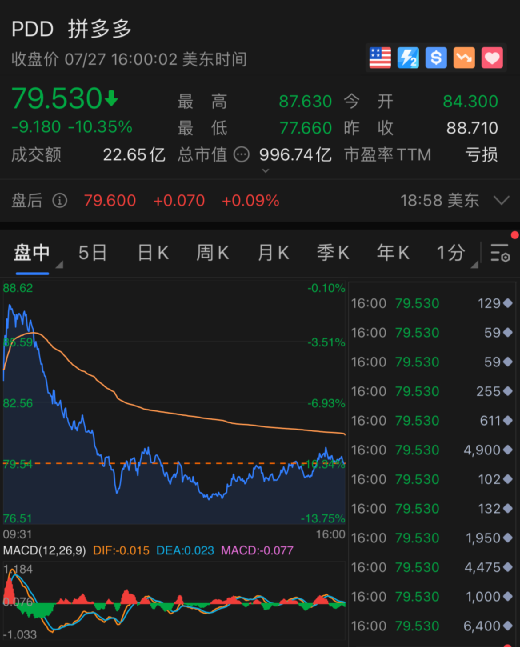Tap the 最高 value 87.630
Screen dimensions: 520x647
[x=305, y=102]
